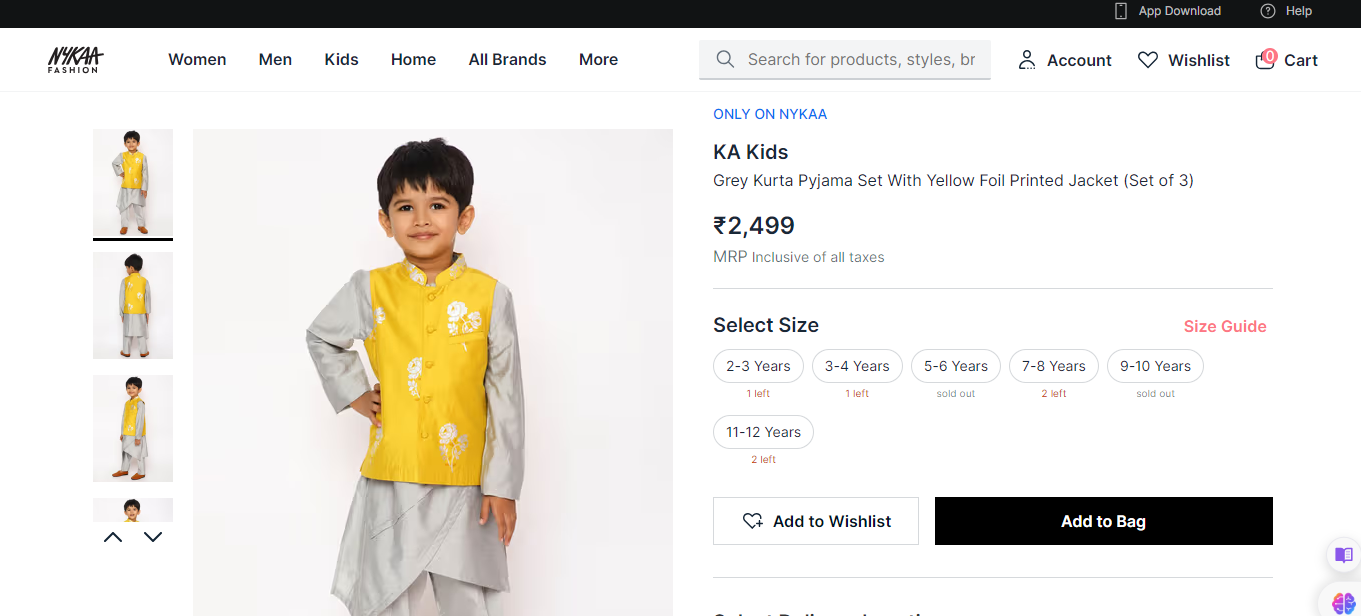1361x616 pixels.
Task: Click the Wishlist heart icon in header
Action: (1148, 60)
